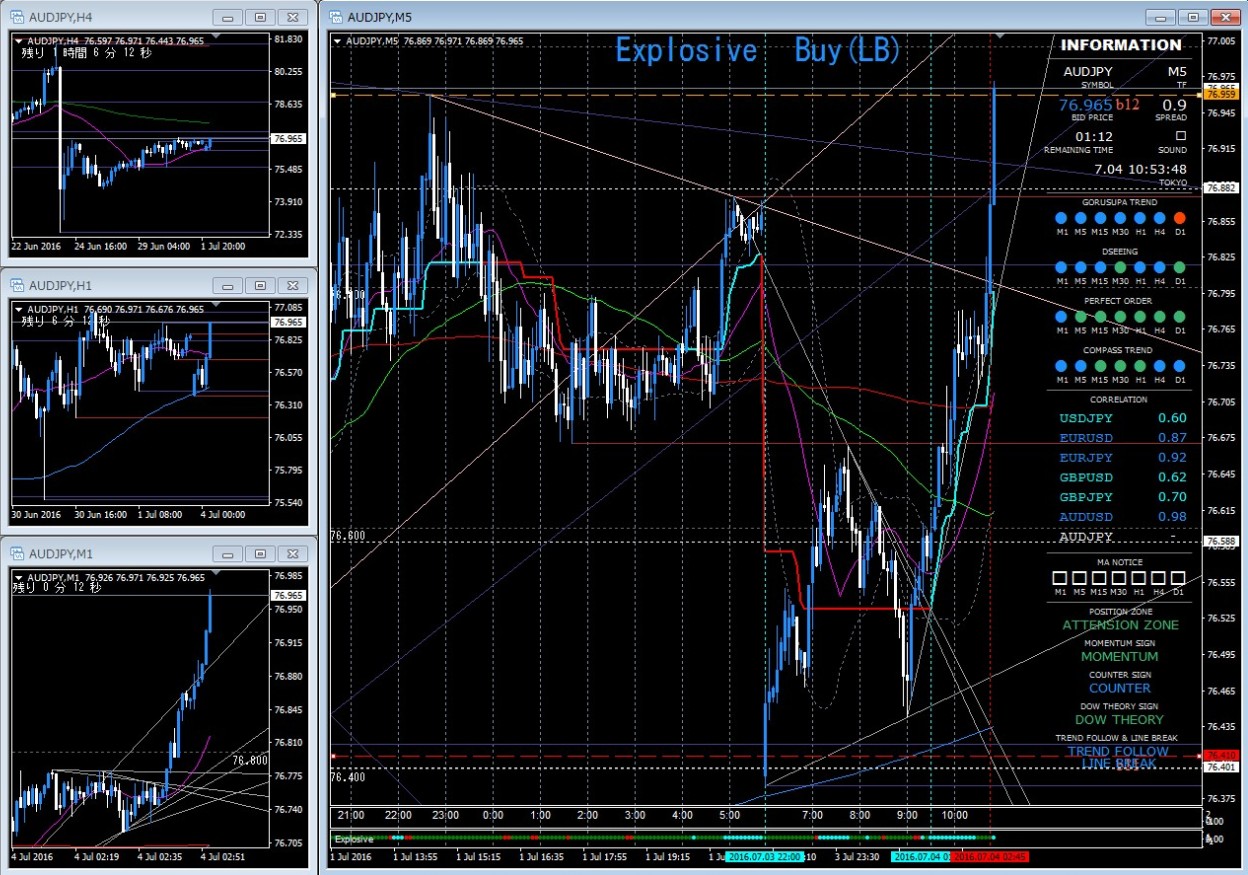Open the AUDJPY,H4 chart dropdown arrow
1248x875 pixels.
[18, 40]
